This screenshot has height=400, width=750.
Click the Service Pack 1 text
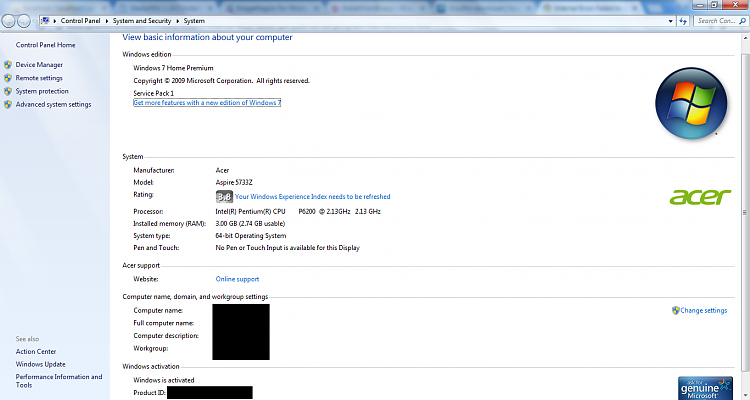154,93
